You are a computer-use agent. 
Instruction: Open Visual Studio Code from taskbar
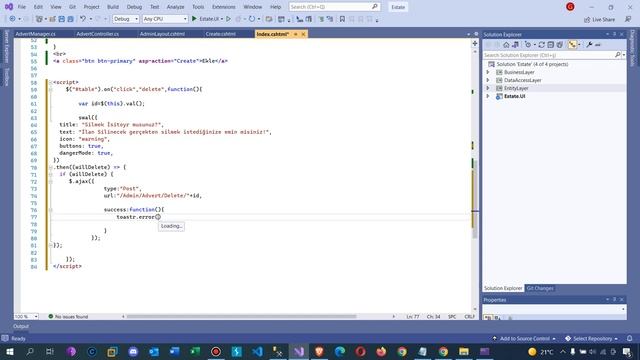pyautogui.click(x=257, y=351)
